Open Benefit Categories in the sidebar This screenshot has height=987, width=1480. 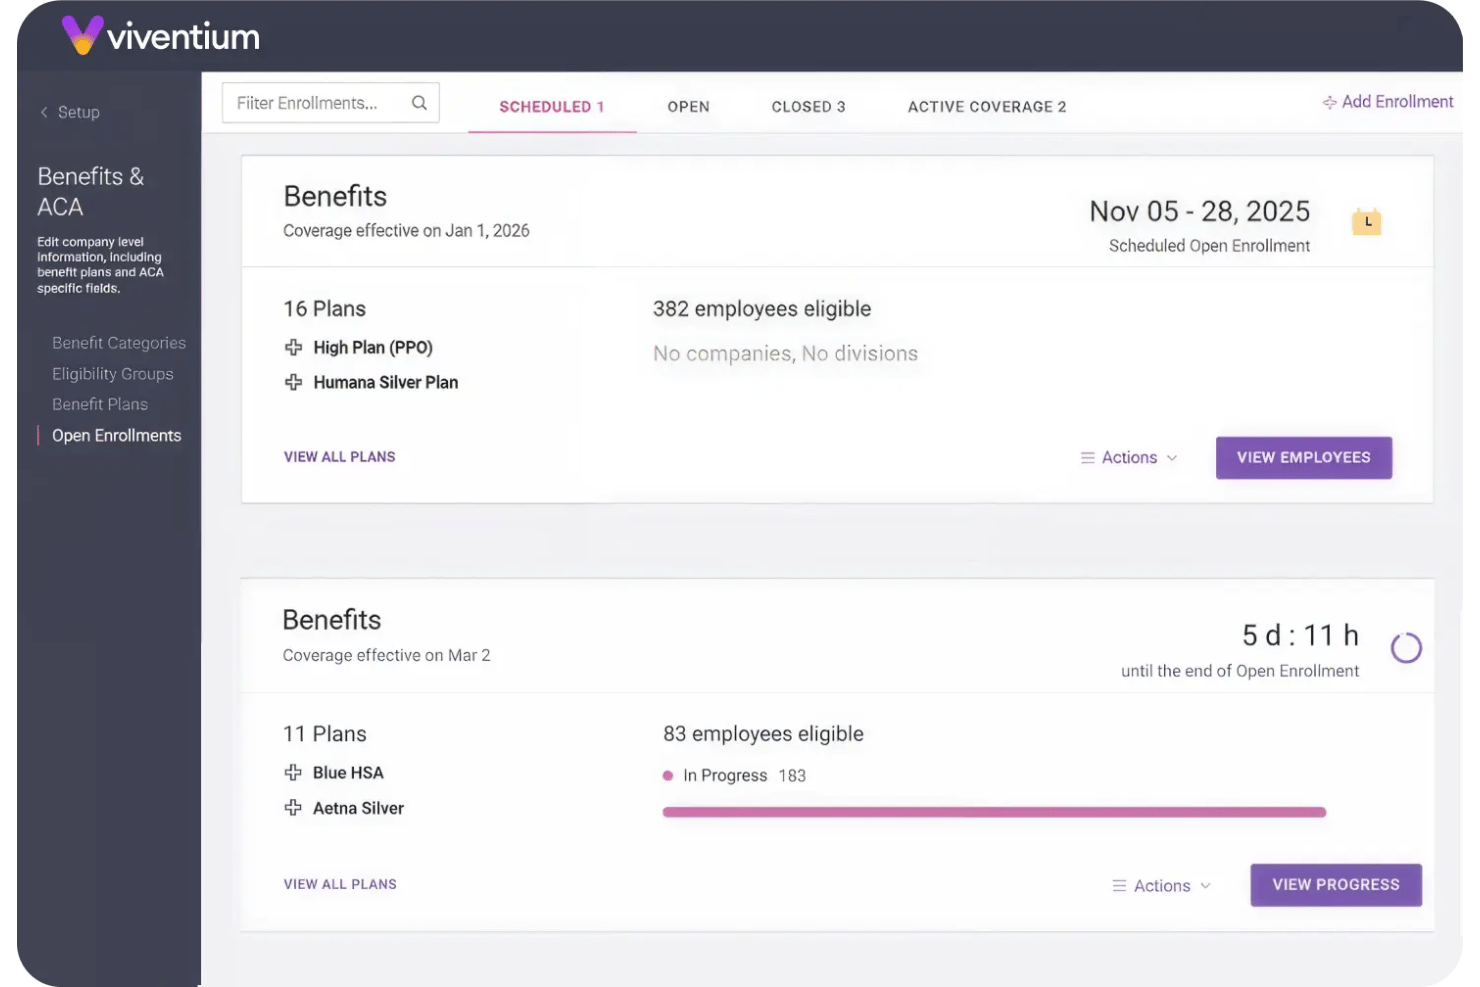pyautogui.click(x=119, y=343)
